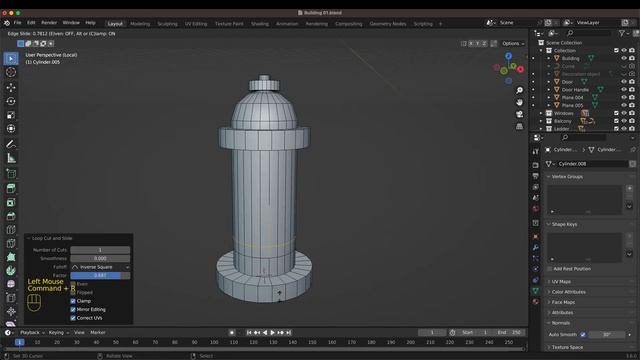Adjust the Factor slider
Screen dimensions: 640x360
pyautogui.click(x=100, y=276)
